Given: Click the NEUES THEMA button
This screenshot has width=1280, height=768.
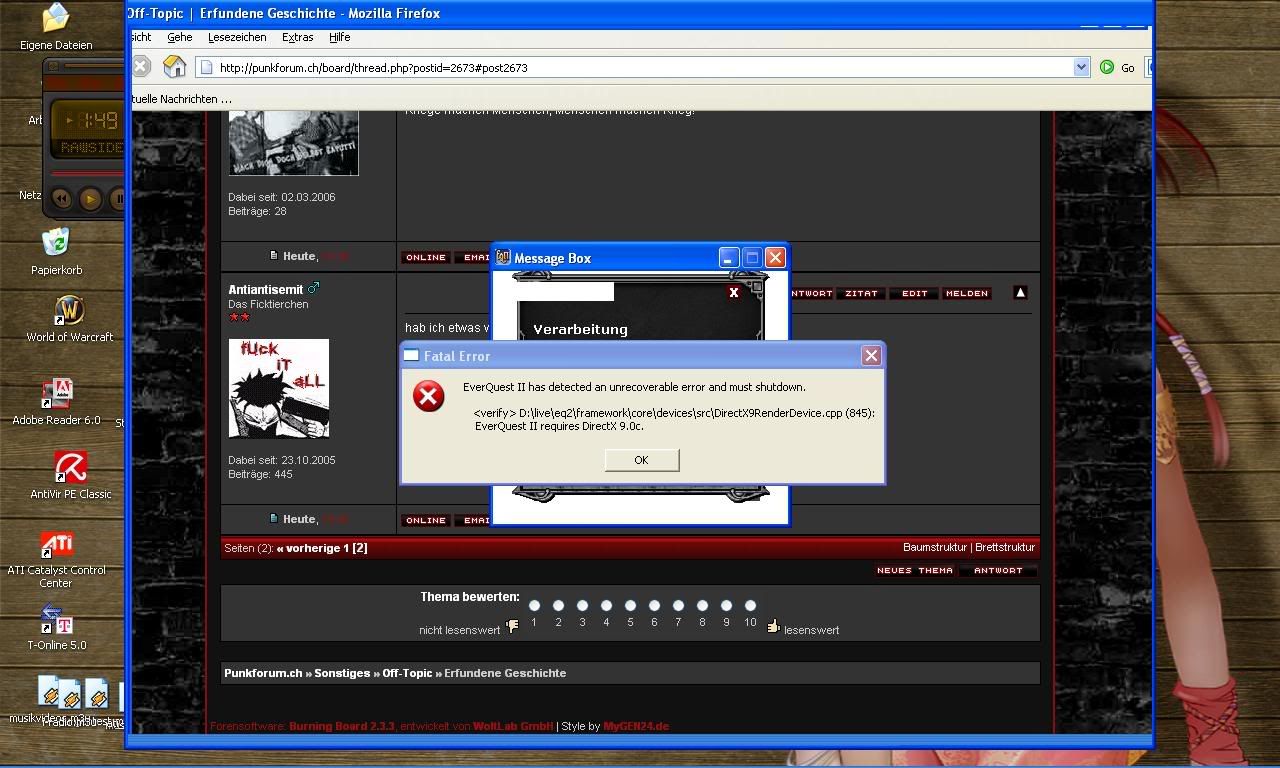Looking at the screenshot, I should click(915, 571).
